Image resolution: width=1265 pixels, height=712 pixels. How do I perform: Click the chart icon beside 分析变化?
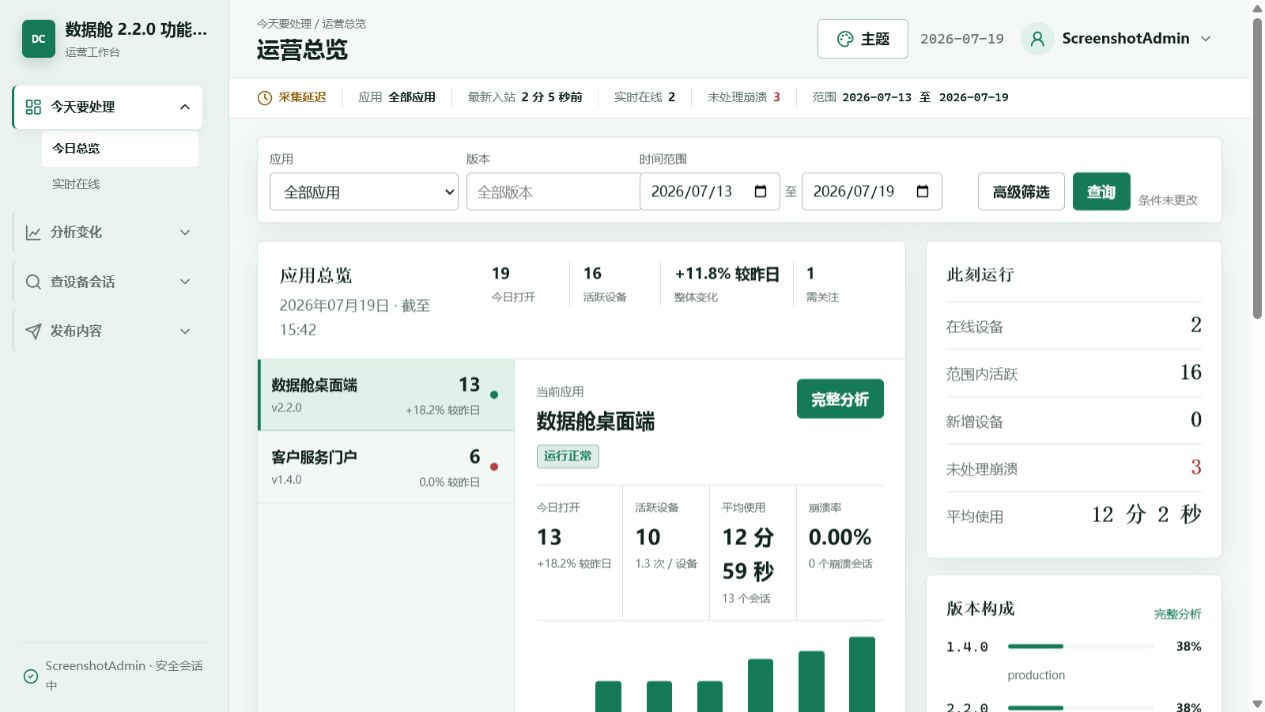click(x=33, y=232)
